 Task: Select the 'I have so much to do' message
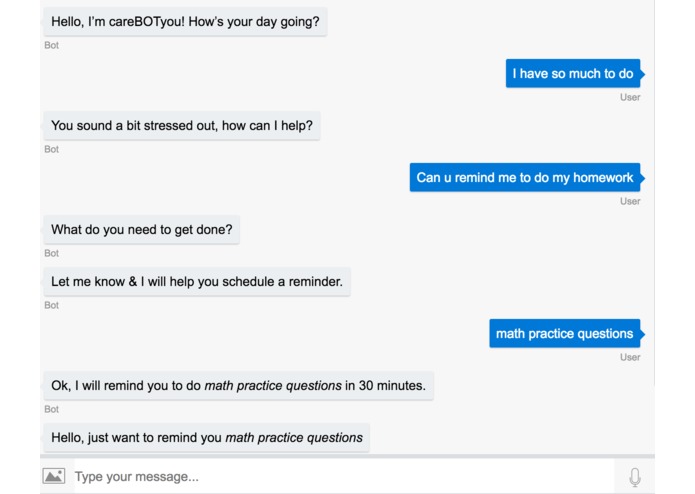[575, 74]
